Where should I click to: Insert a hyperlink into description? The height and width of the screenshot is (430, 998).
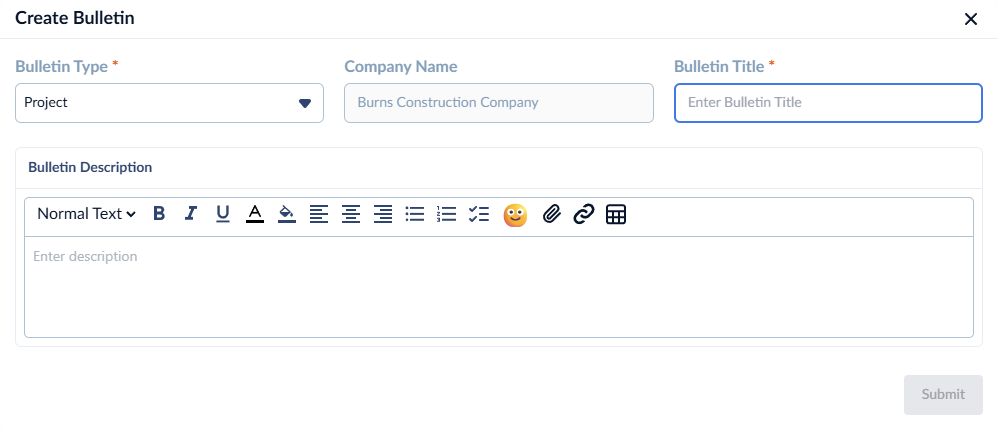coord(584,214)
